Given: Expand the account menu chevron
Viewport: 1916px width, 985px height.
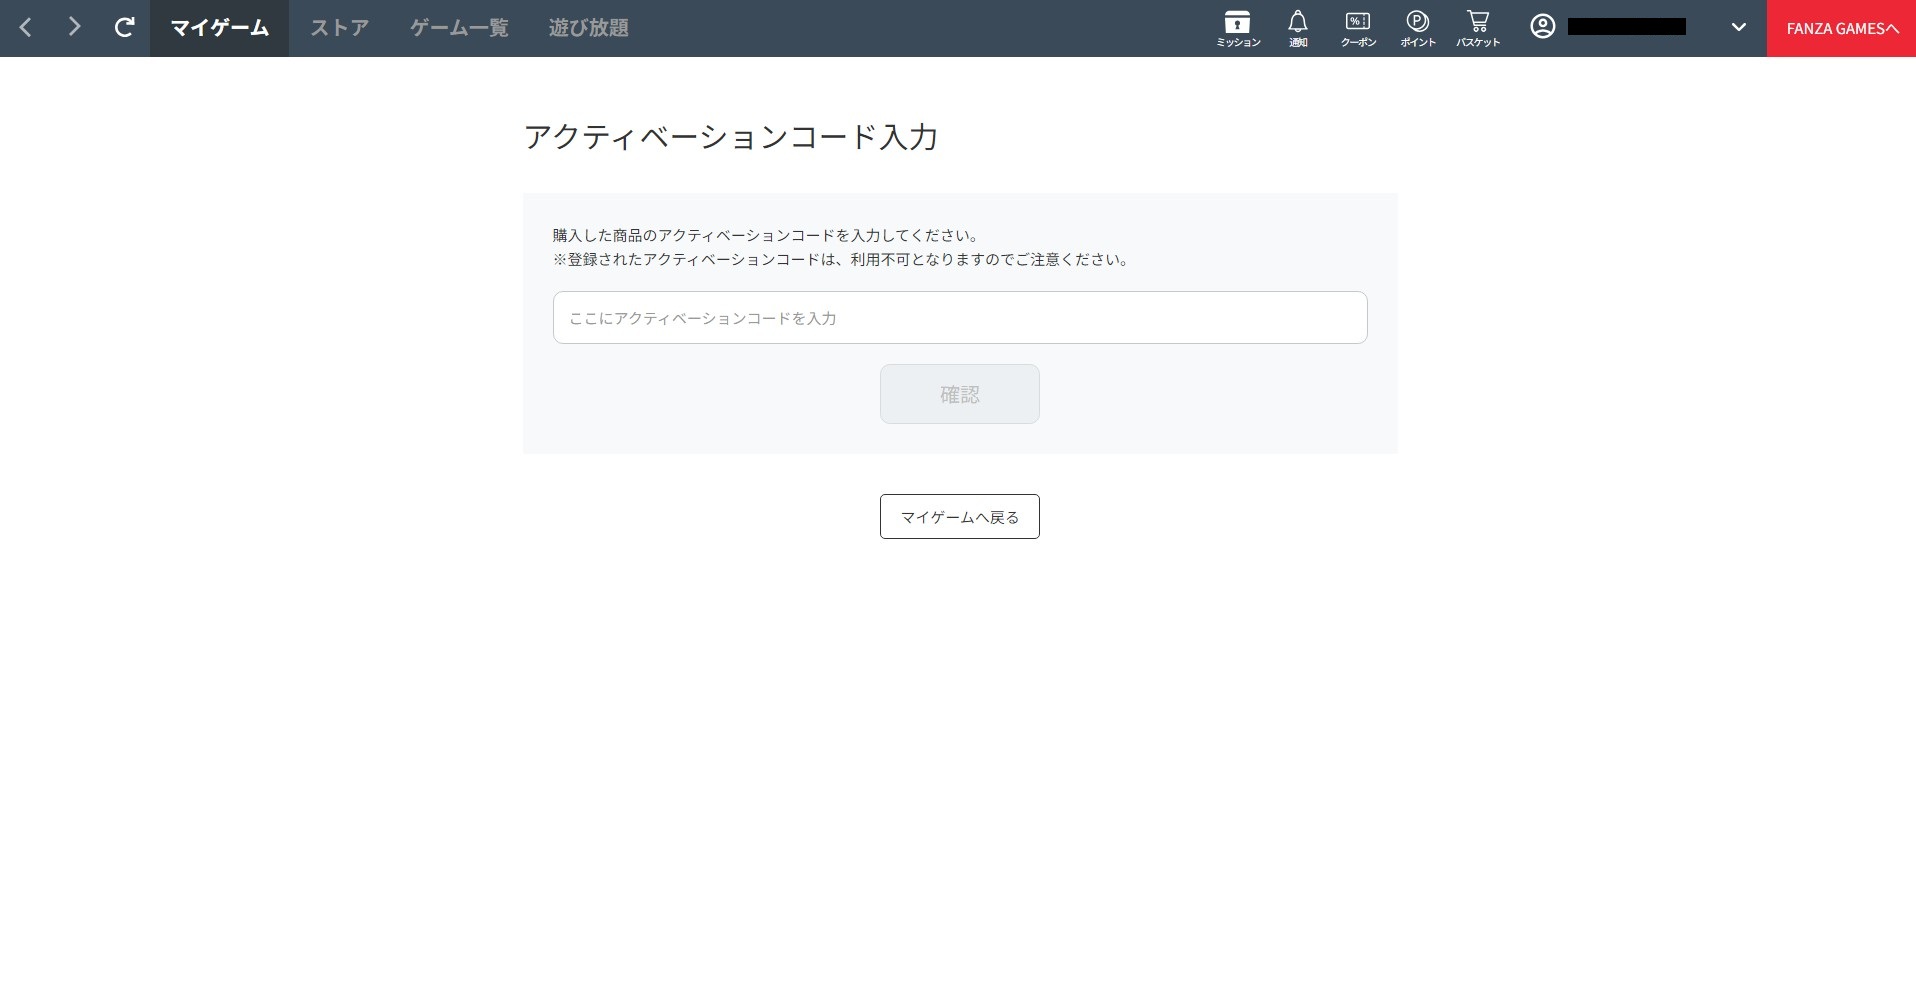Looking at the screenshot, I should pyautogui.click(x=1738, y=27).
